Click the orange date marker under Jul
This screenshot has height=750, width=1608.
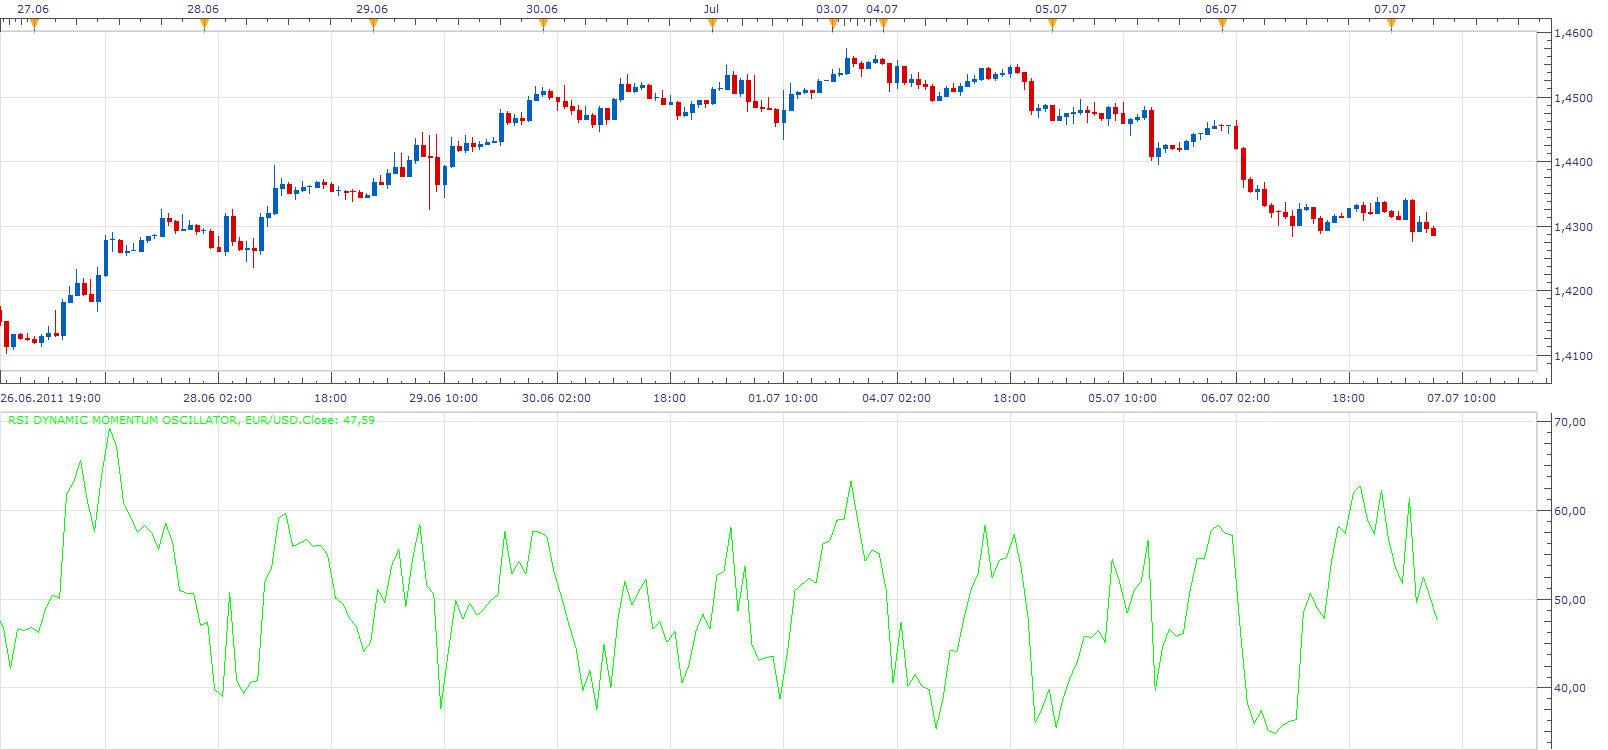click(712, 25)
